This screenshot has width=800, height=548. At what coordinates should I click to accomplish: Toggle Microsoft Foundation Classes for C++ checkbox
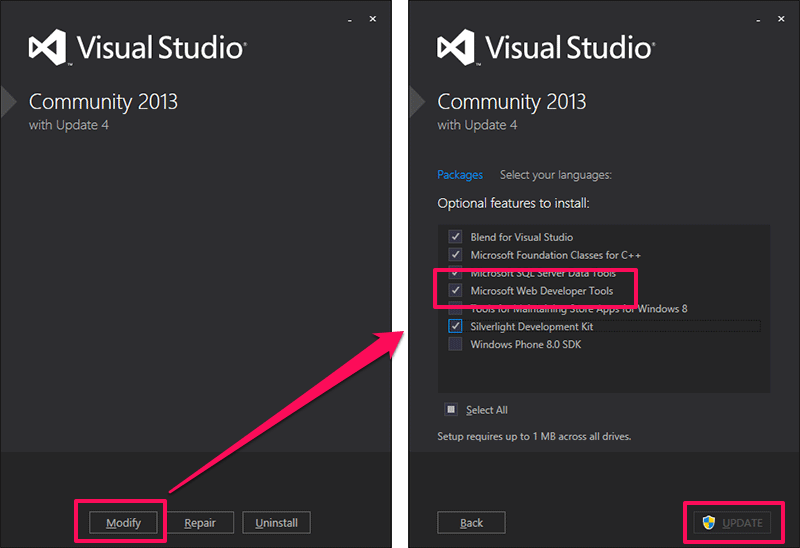click(456, 255)
